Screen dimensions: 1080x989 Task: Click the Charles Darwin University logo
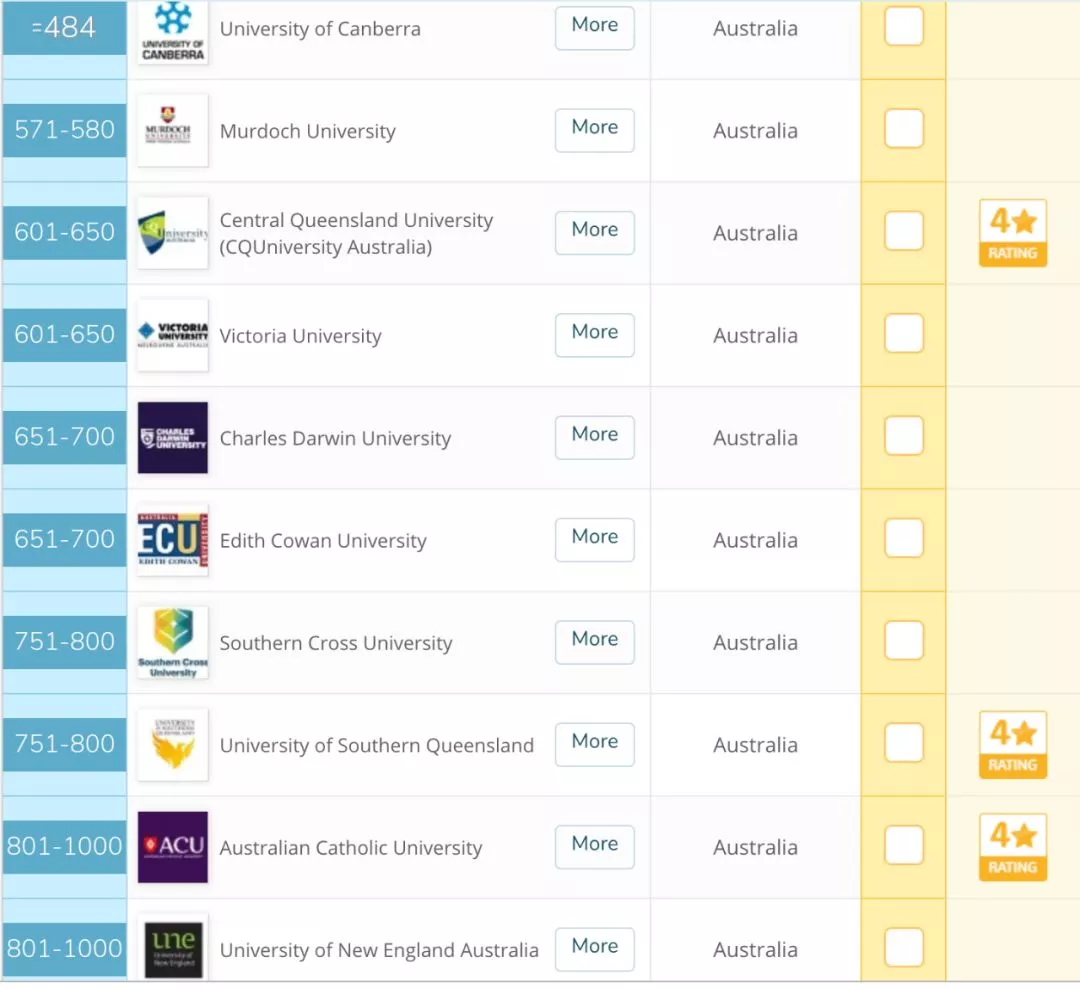[172, 438]
